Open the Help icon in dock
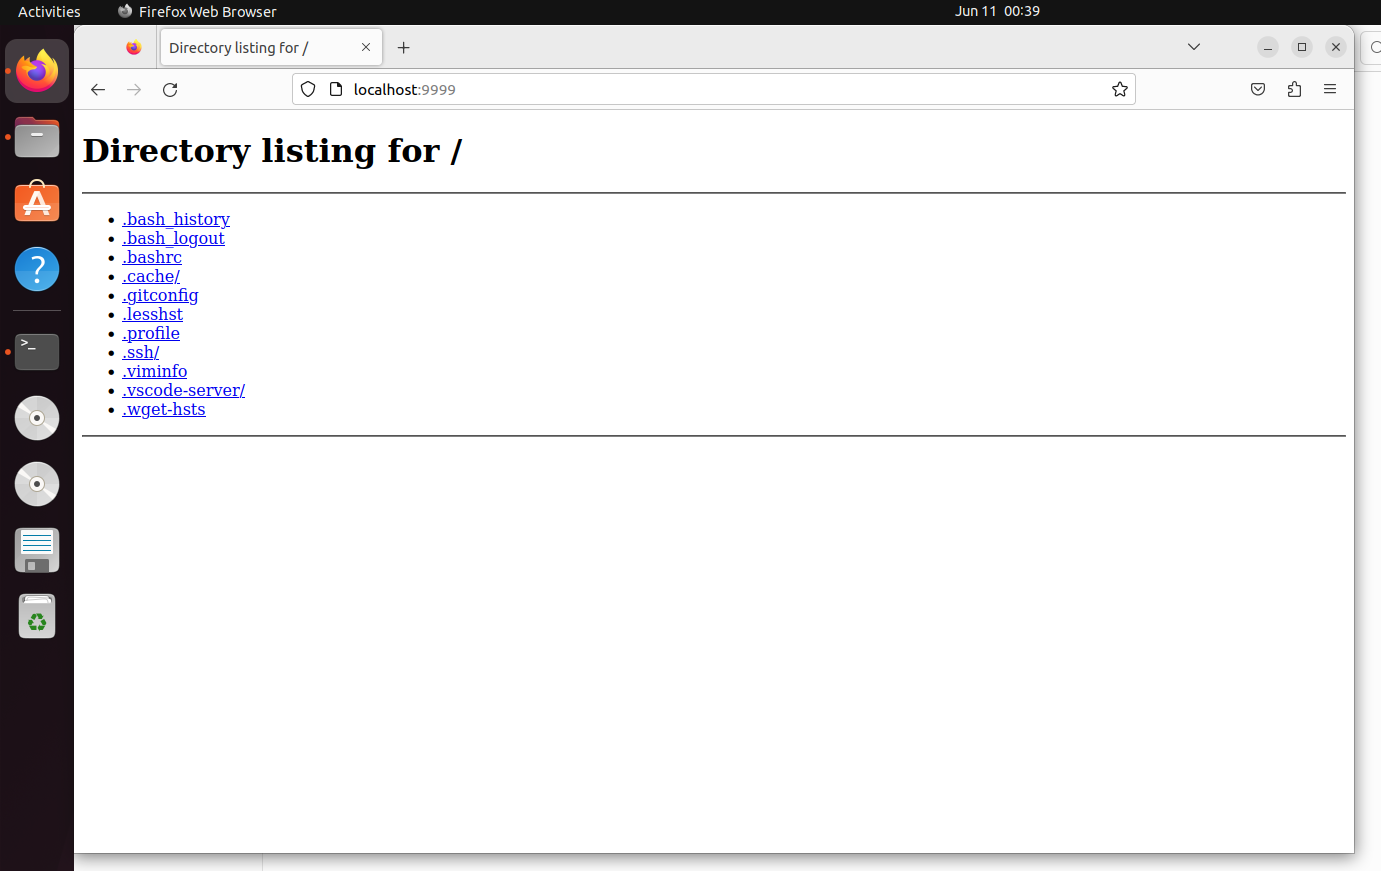The width and height of the screenshot is (1381, 871). pos(37,270)
